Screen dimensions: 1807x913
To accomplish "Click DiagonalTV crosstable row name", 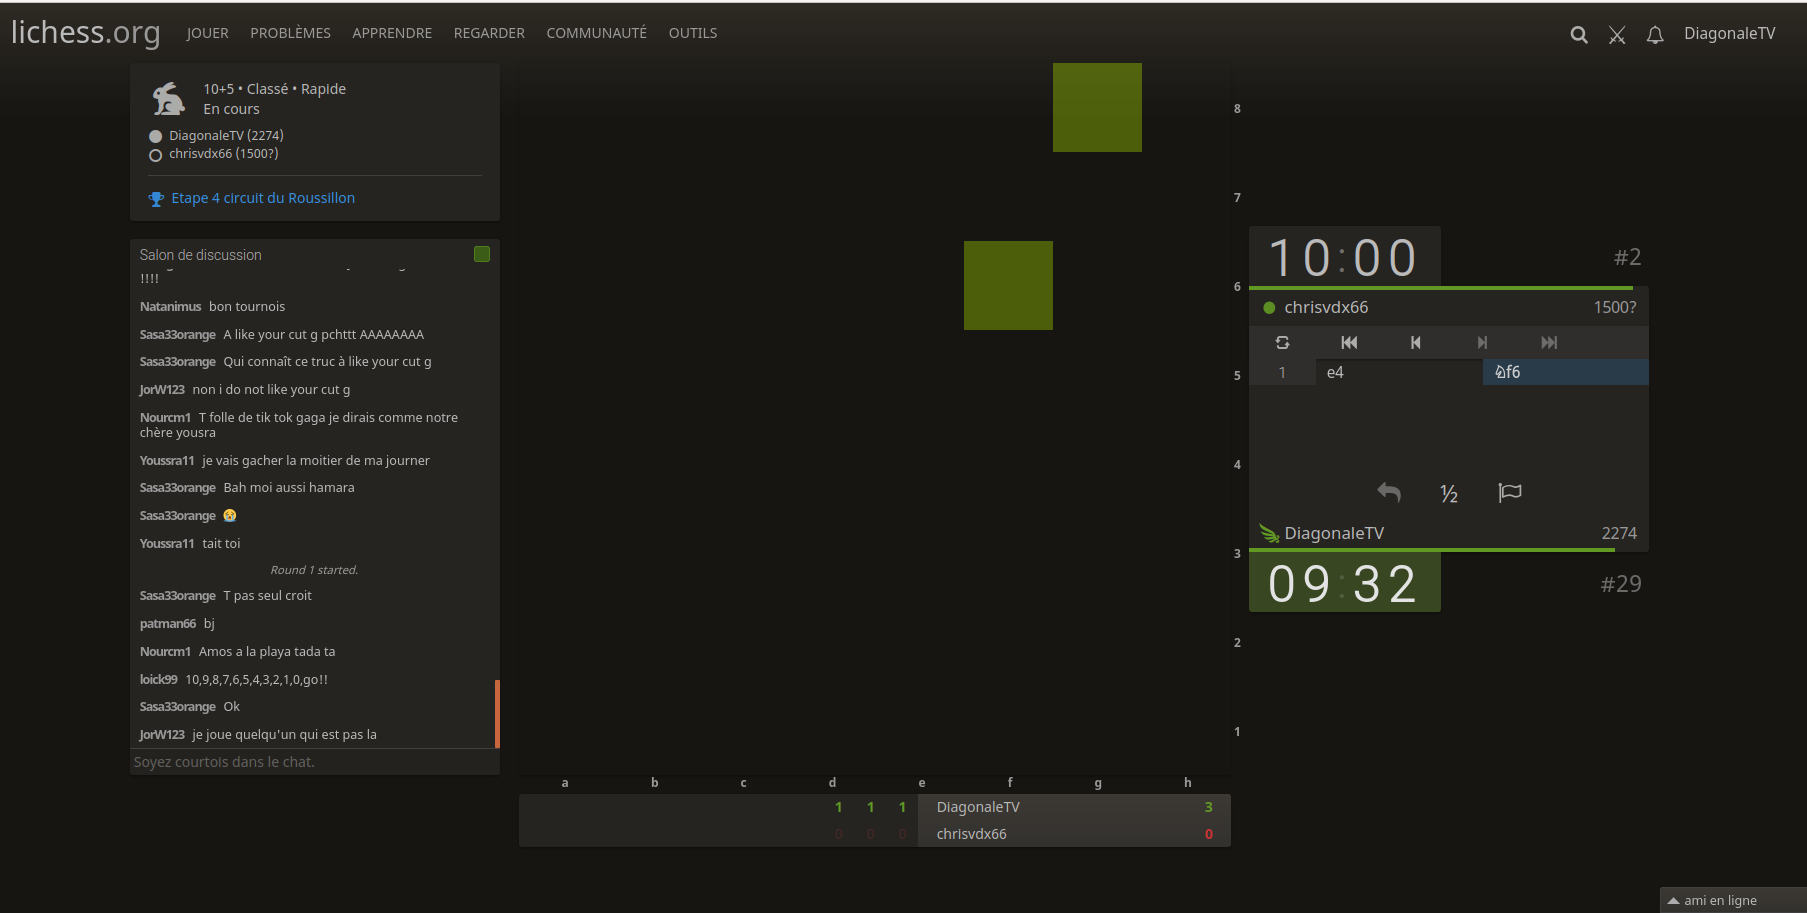I will tap(978, 807).
